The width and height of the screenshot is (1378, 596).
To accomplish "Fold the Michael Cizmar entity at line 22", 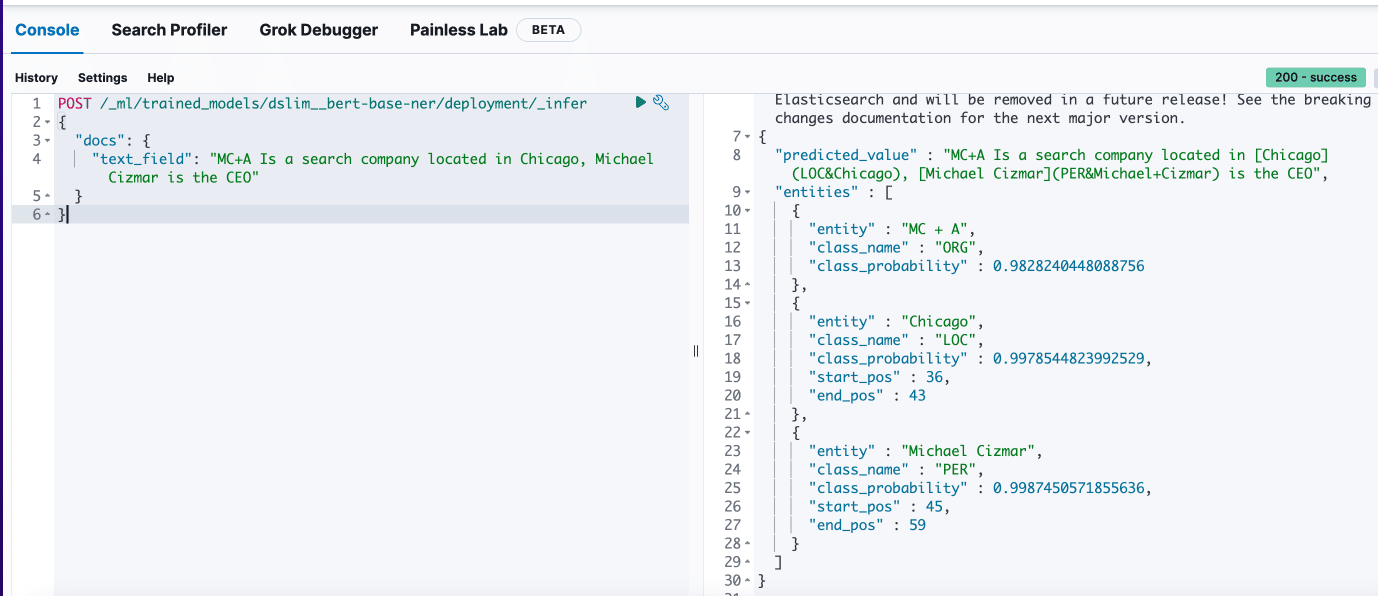I will click(x=748, y=433).
